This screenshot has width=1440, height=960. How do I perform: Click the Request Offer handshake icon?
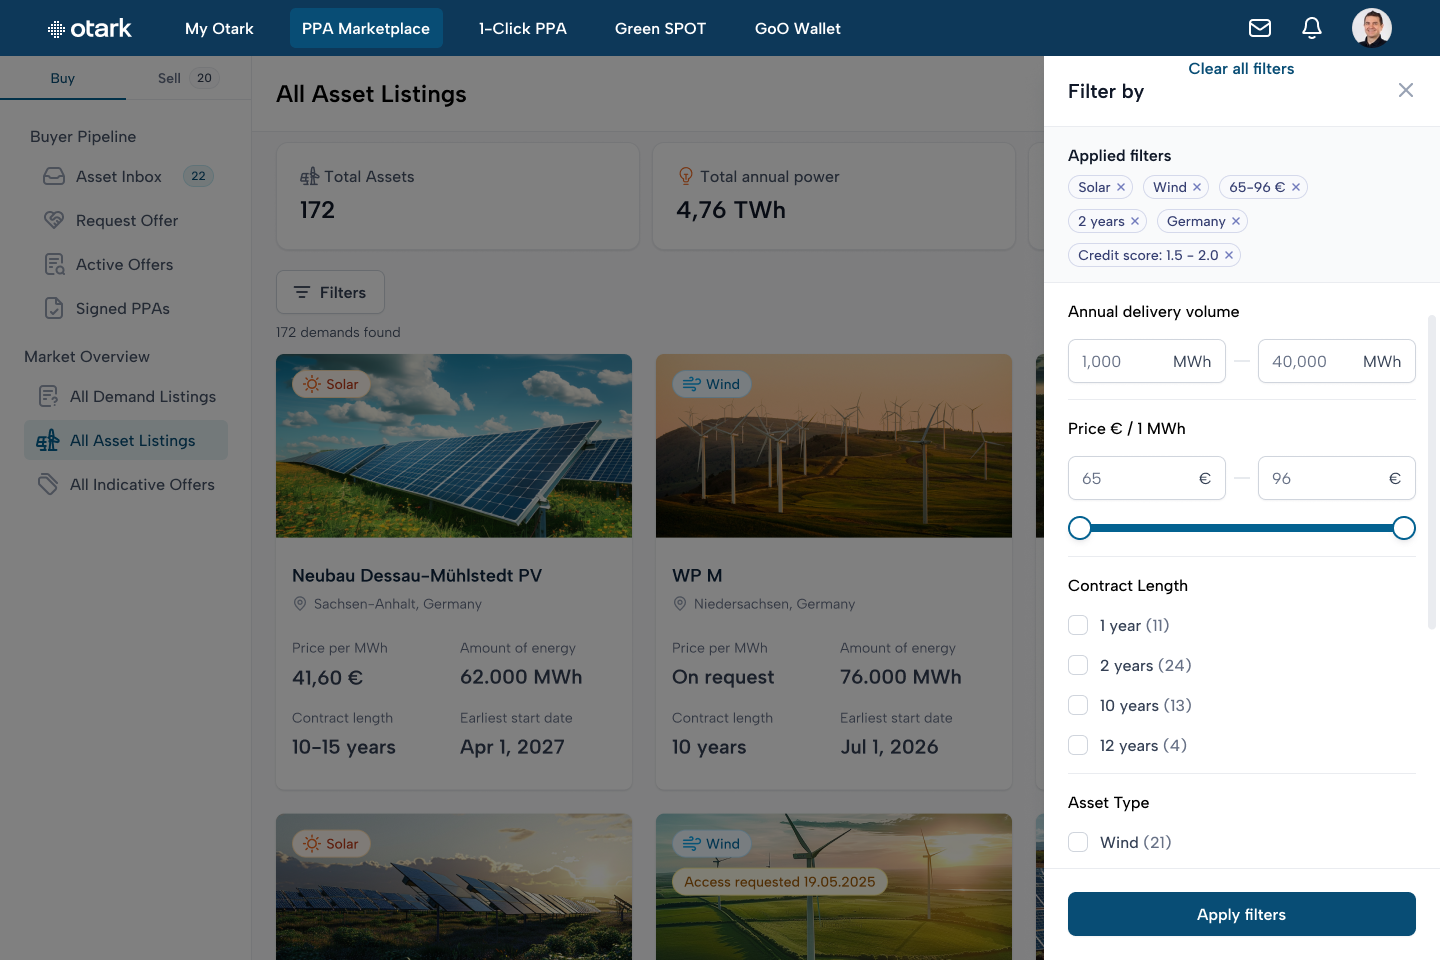54,220
